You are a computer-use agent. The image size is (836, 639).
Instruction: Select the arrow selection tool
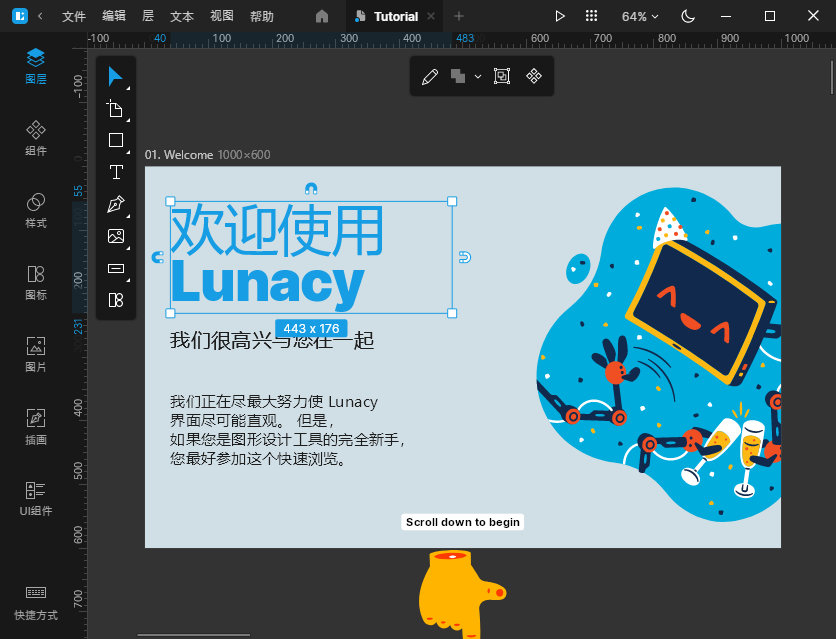[x=116, y=75]
